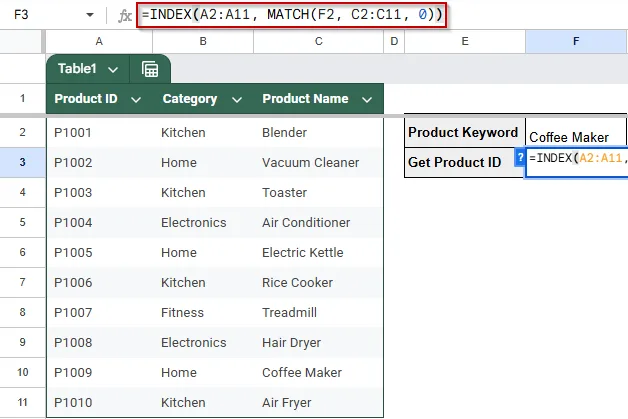628x419 pixels.
Task: Select the Kitchen cell in row 11
Action: pos(203,402)
